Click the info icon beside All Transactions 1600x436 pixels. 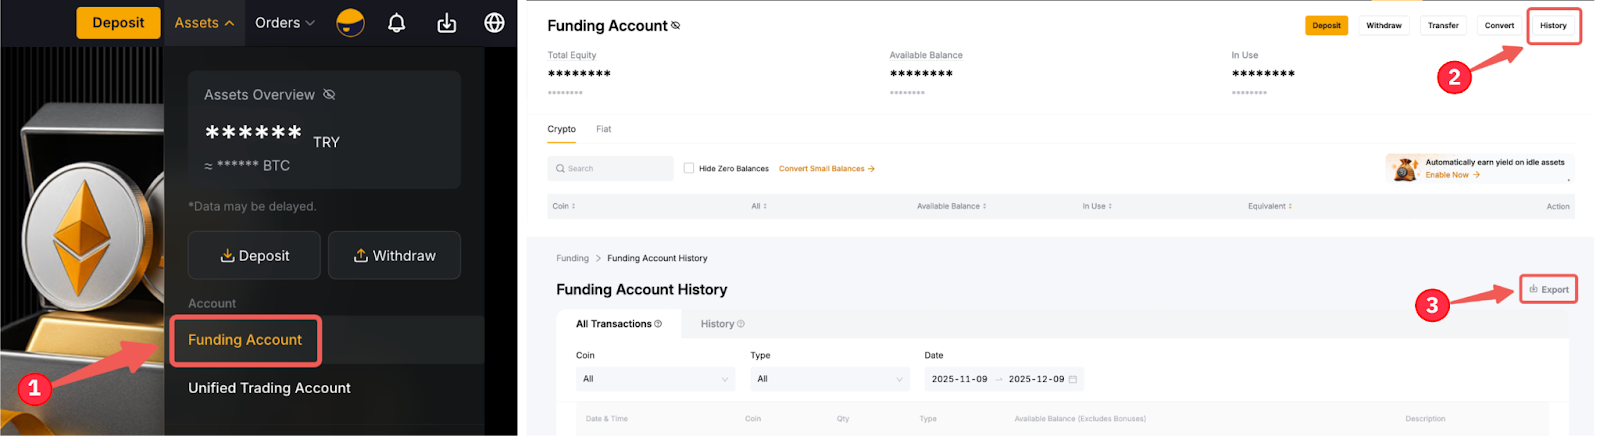[658, 324]
